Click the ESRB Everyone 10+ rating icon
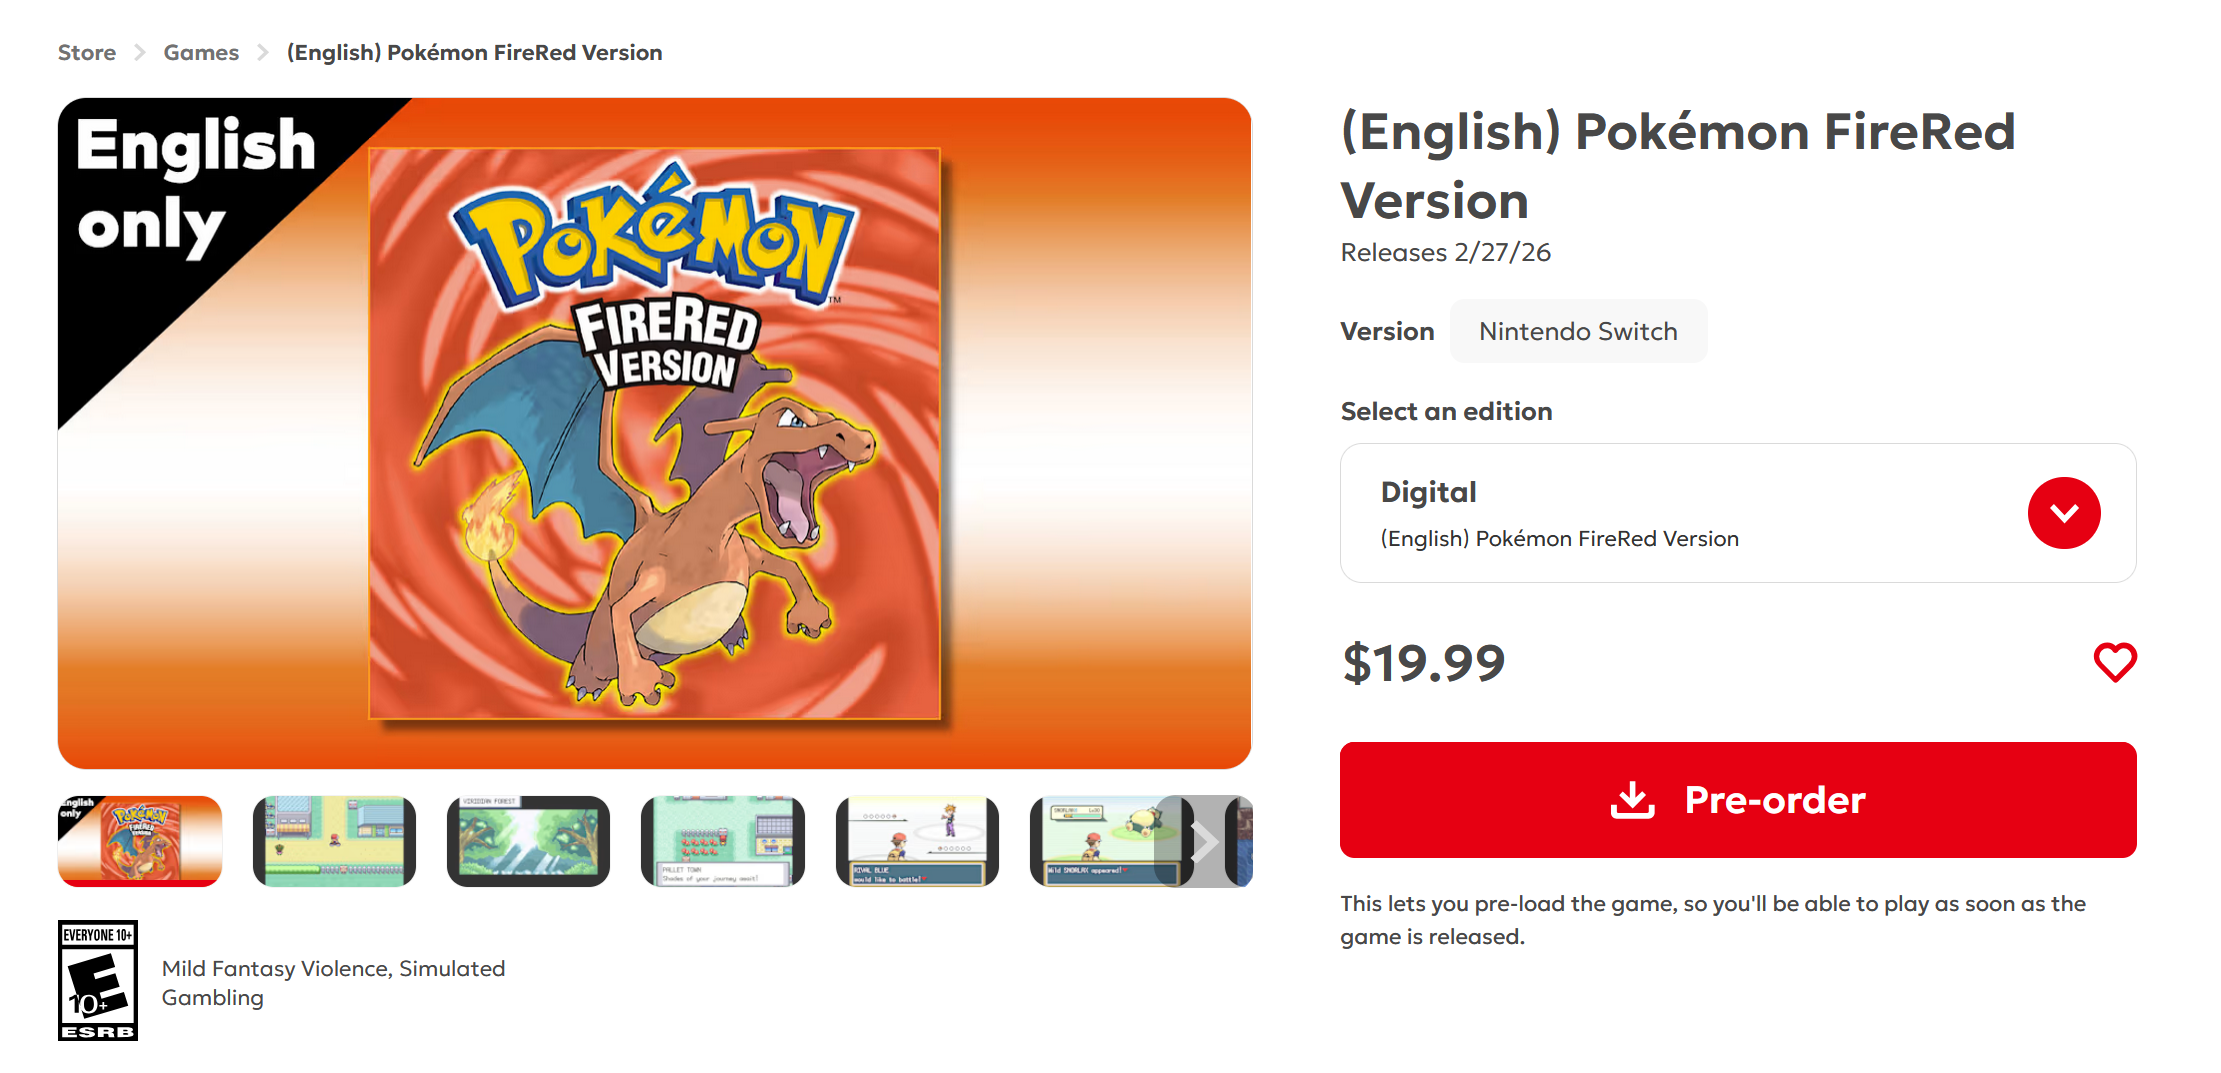2221x1073 pixels. tap(98, 980)
